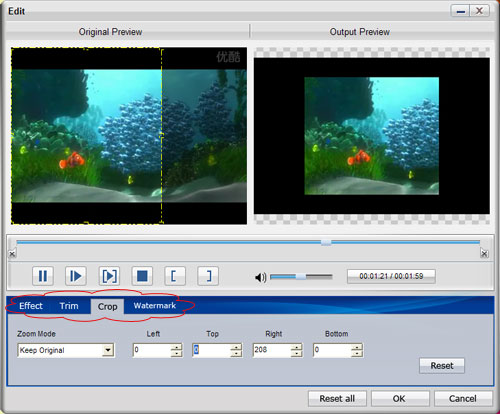Click the Reset button

point(442,366)
